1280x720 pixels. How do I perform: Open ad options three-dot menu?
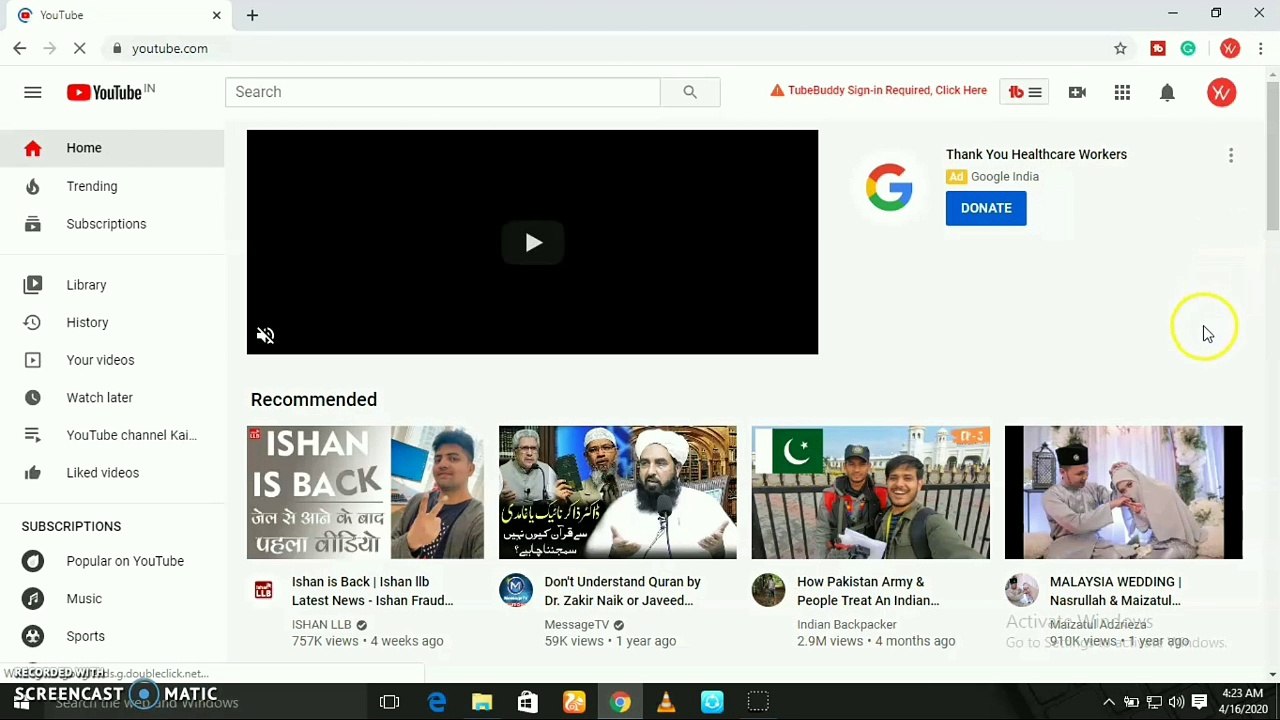point(1231,155)
